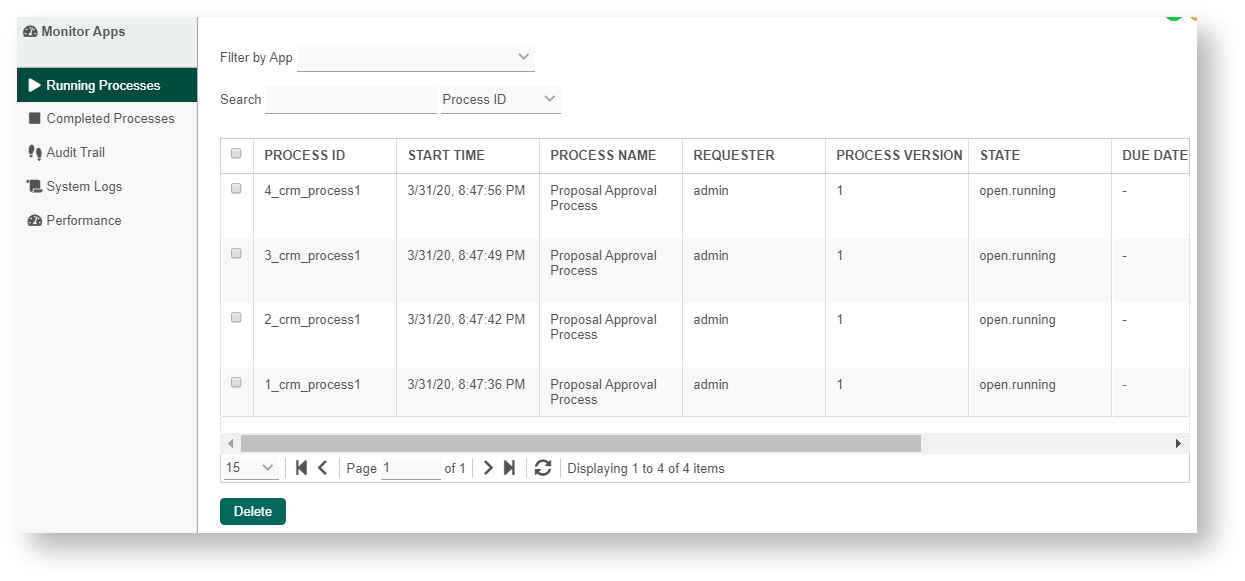Go to first page icon in pager
1245x581 pixels.
(x=301, y=468)
